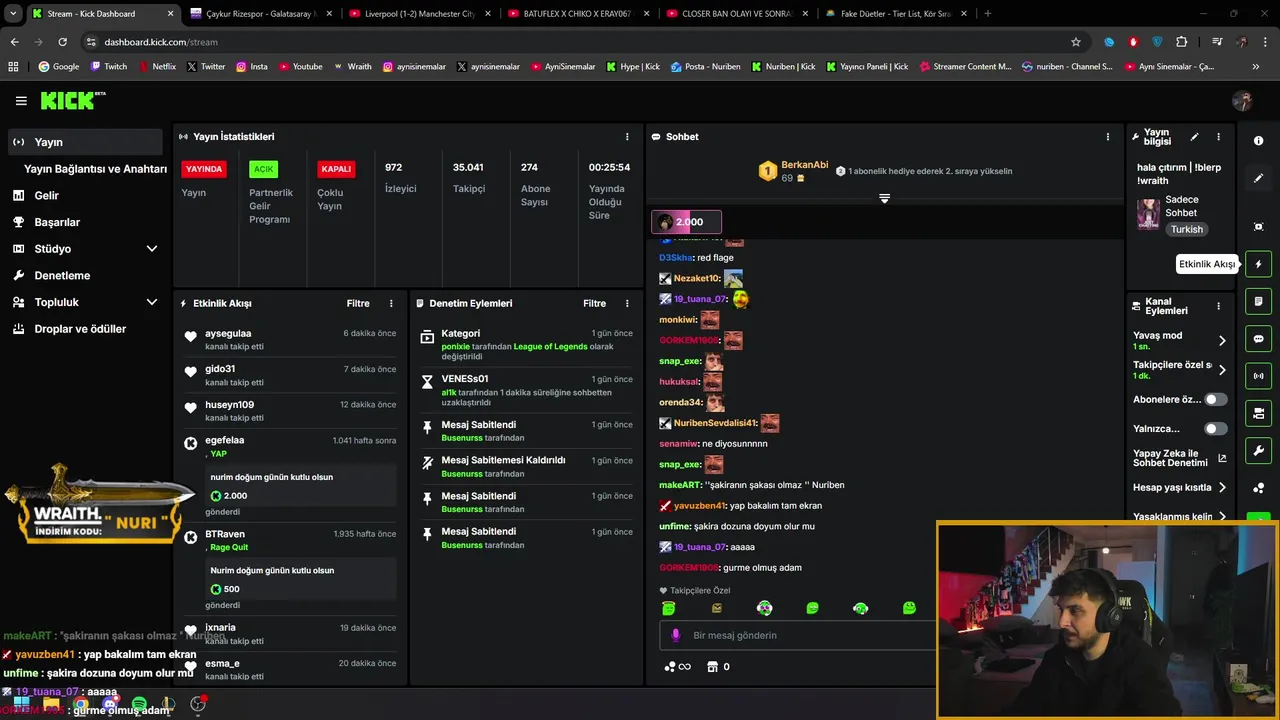This screenshot has width=1280, height=720.
Task: Open Yayın Bağlantısı ve Anahtarı page
Action: [x=95, y=169]
